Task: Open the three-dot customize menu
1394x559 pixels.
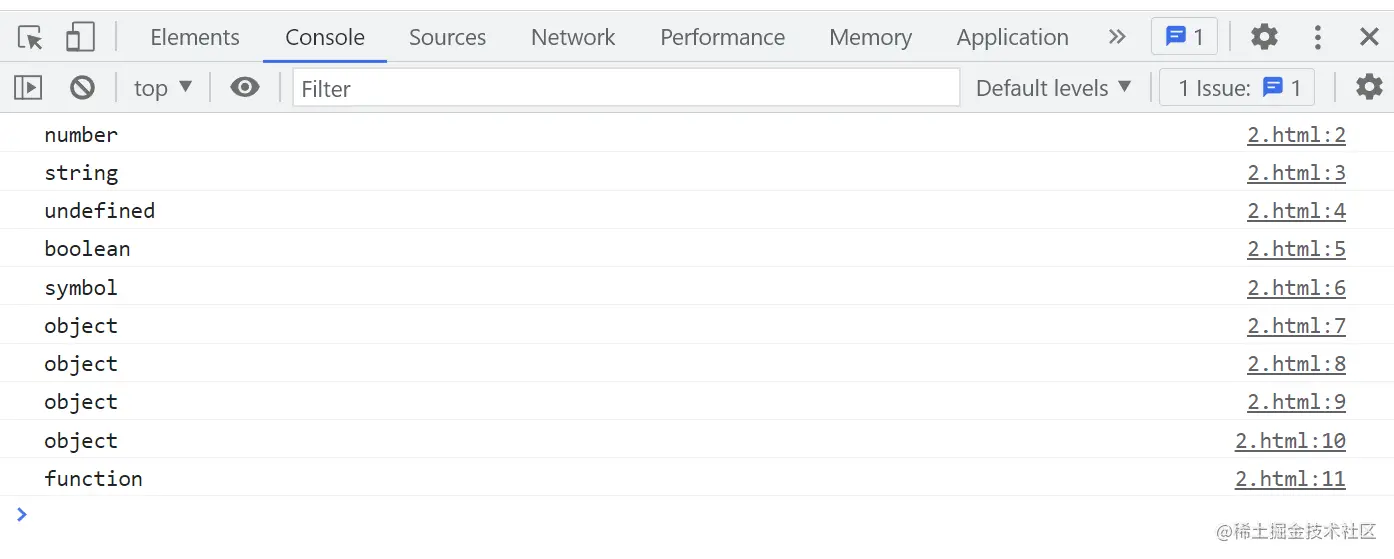Action: [1317, 38]
